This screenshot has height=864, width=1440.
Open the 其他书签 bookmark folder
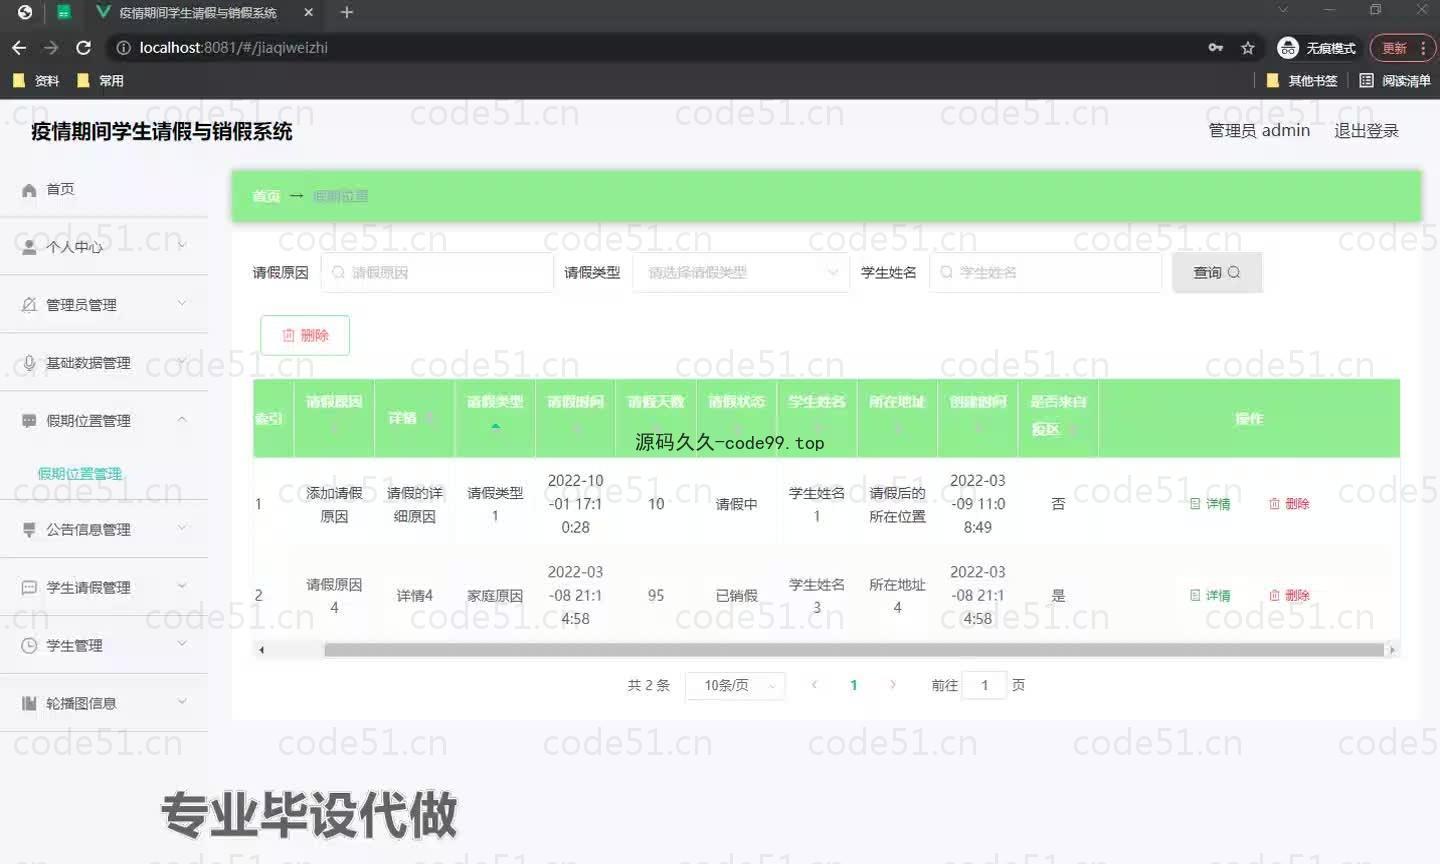coord(1302,81)
